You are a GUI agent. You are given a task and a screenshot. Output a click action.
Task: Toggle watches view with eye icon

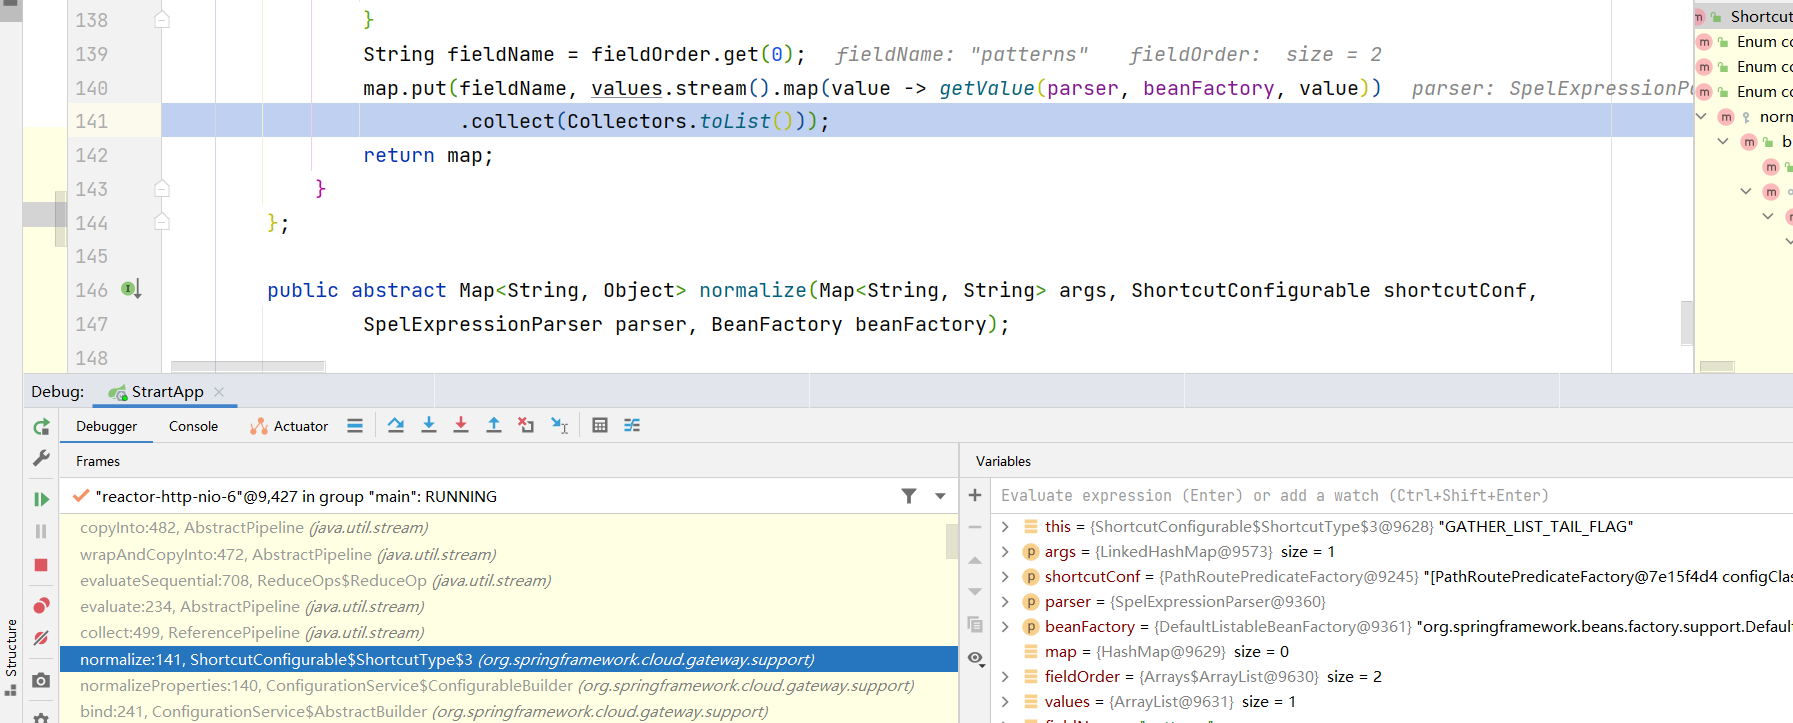(x=976, y=658)
